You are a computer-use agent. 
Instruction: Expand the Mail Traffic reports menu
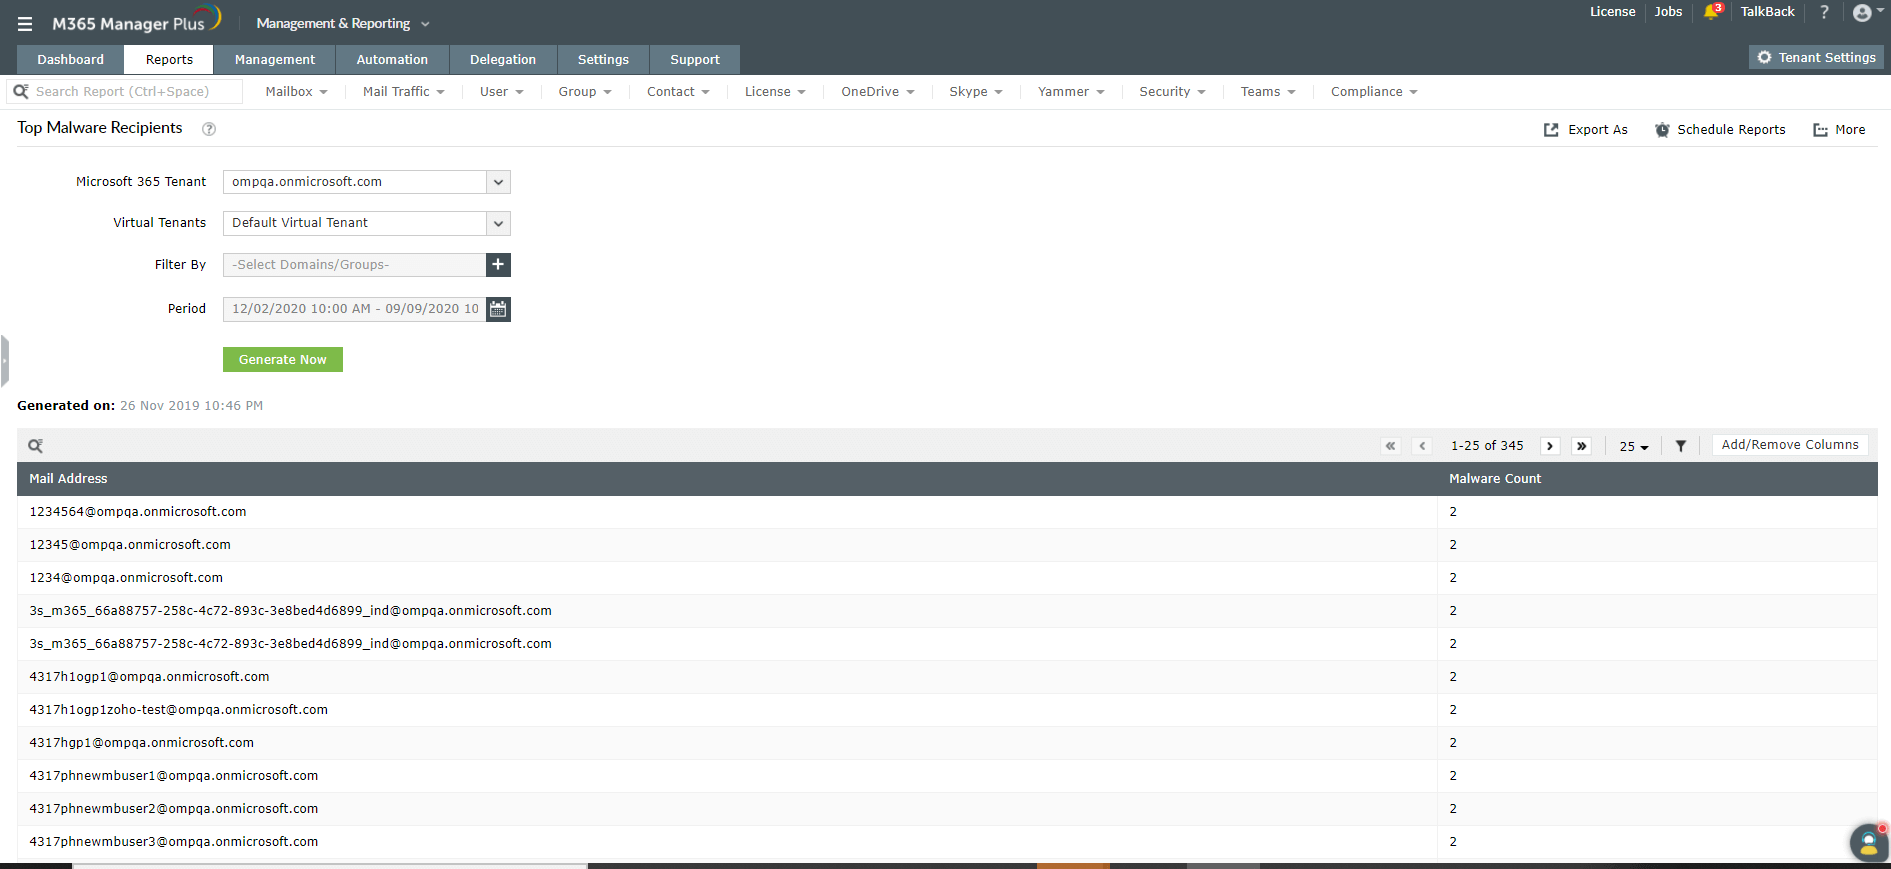pos(404,92)
